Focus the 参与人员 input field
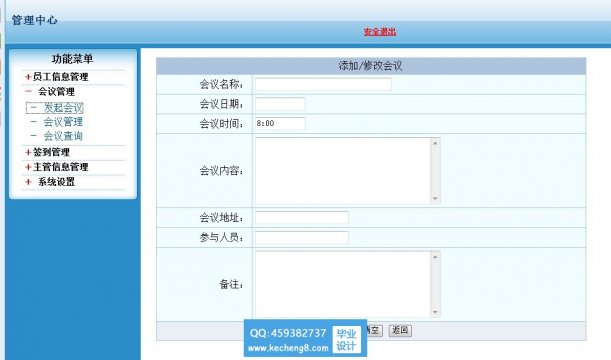The height and width of the screenshot is (360, 611). click(302, 237)
